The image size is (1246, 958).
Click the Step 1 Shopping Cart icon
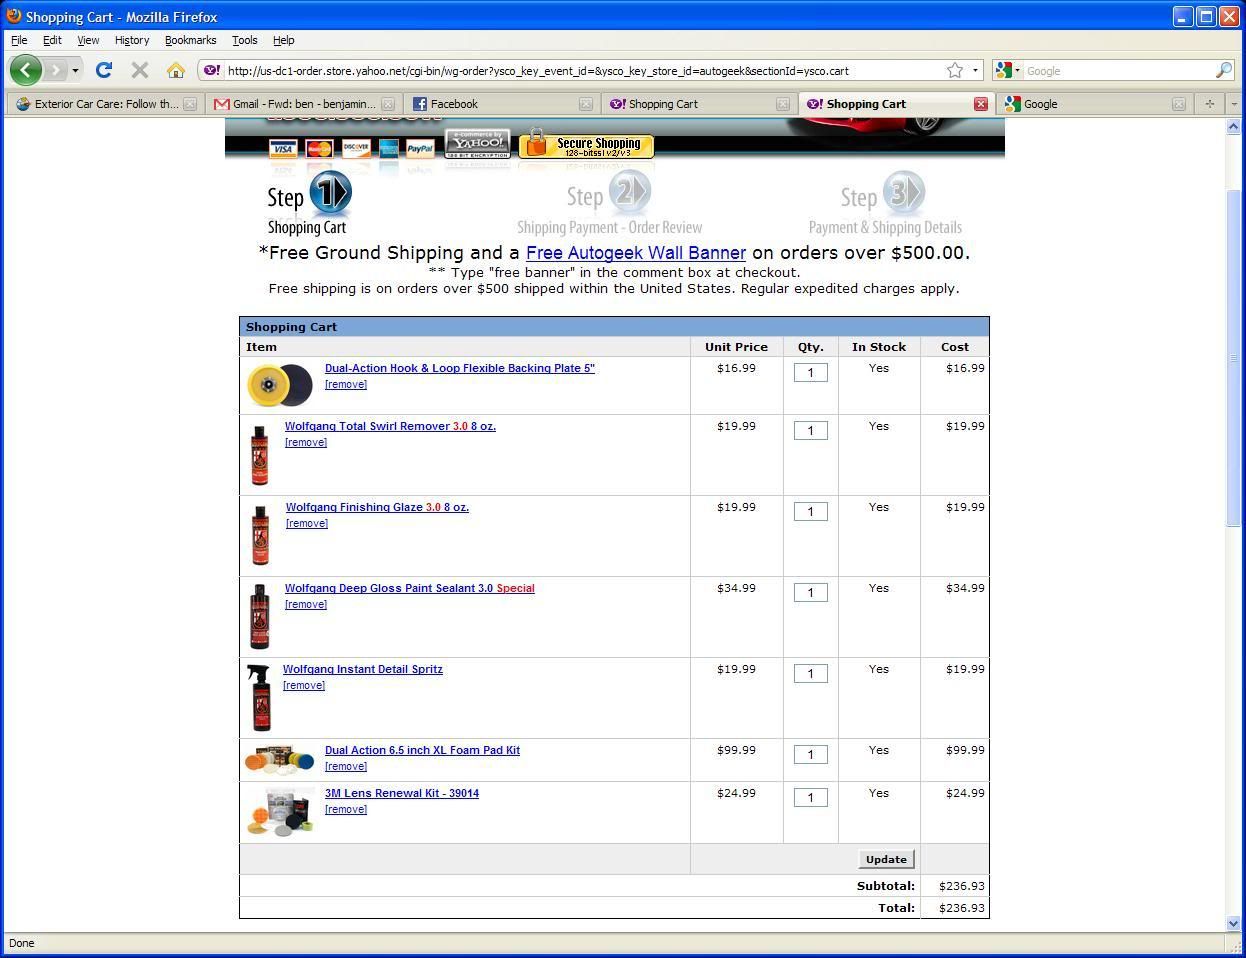point(329,194)
